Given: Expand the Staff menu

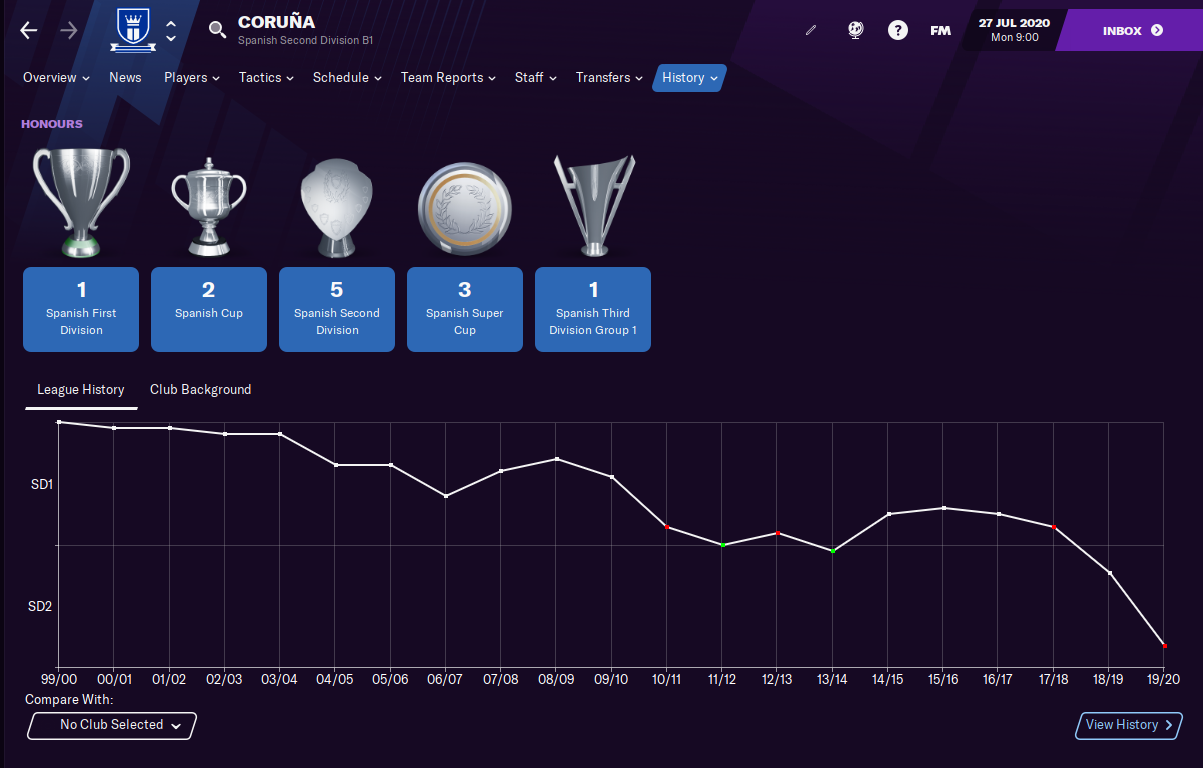Looking at the screenshot, I should click(538, 77).
